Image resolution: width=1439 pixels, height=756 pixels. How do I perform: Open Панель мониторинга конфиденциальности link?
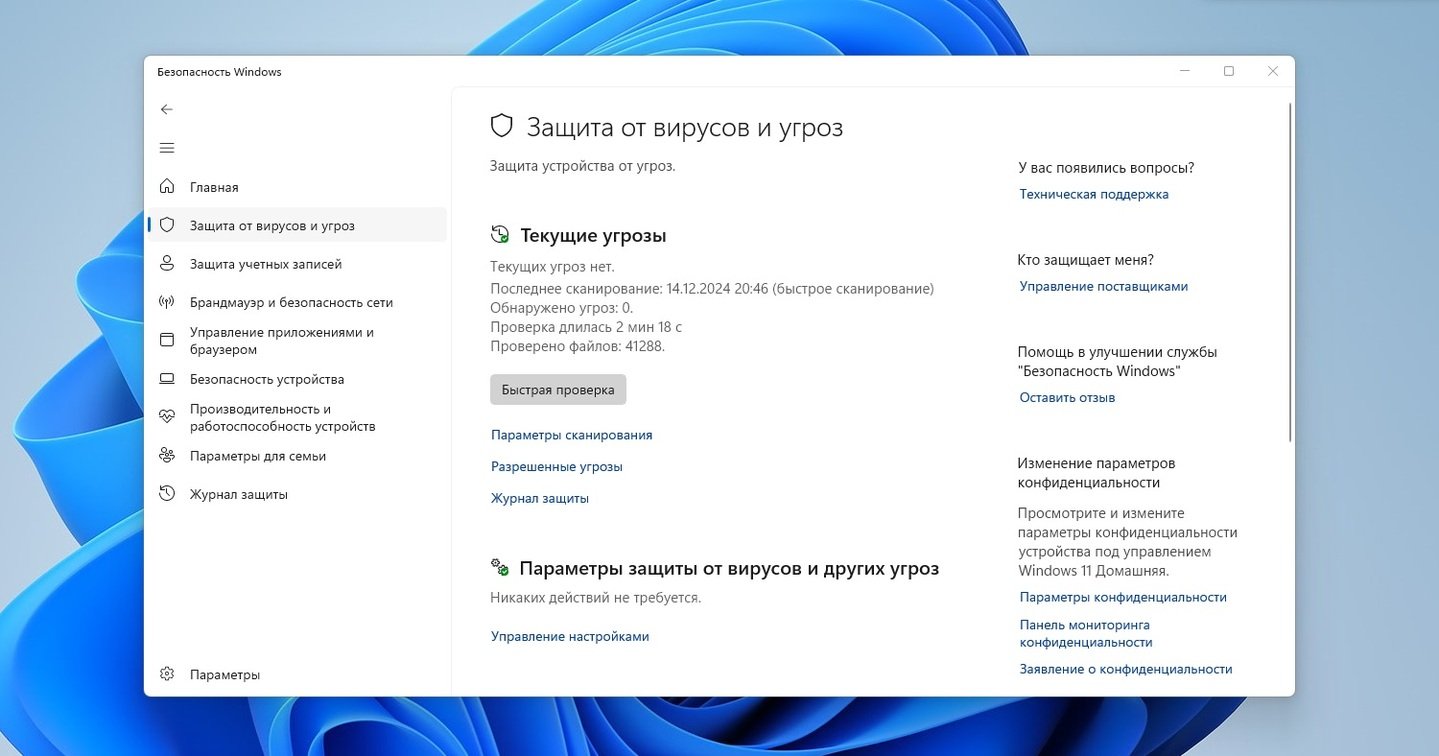pyautogui.click(x=1086, y=633)
